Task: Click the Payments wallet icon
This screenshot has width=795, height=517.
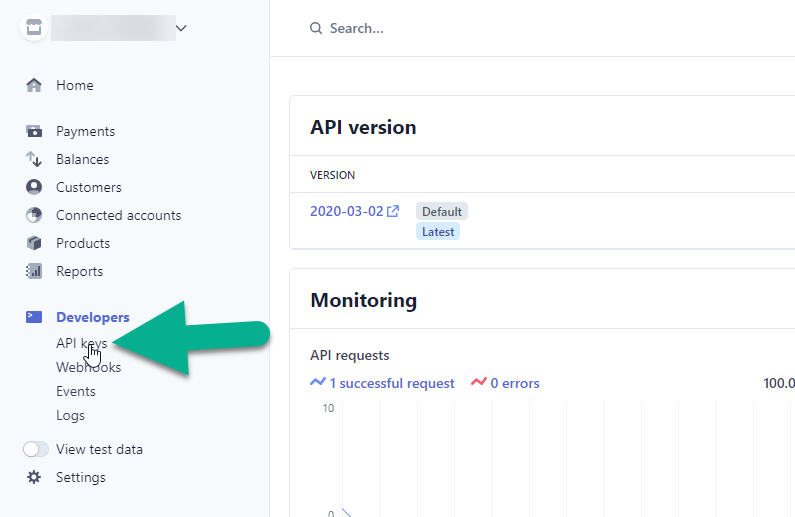Action: pos(34,131)
